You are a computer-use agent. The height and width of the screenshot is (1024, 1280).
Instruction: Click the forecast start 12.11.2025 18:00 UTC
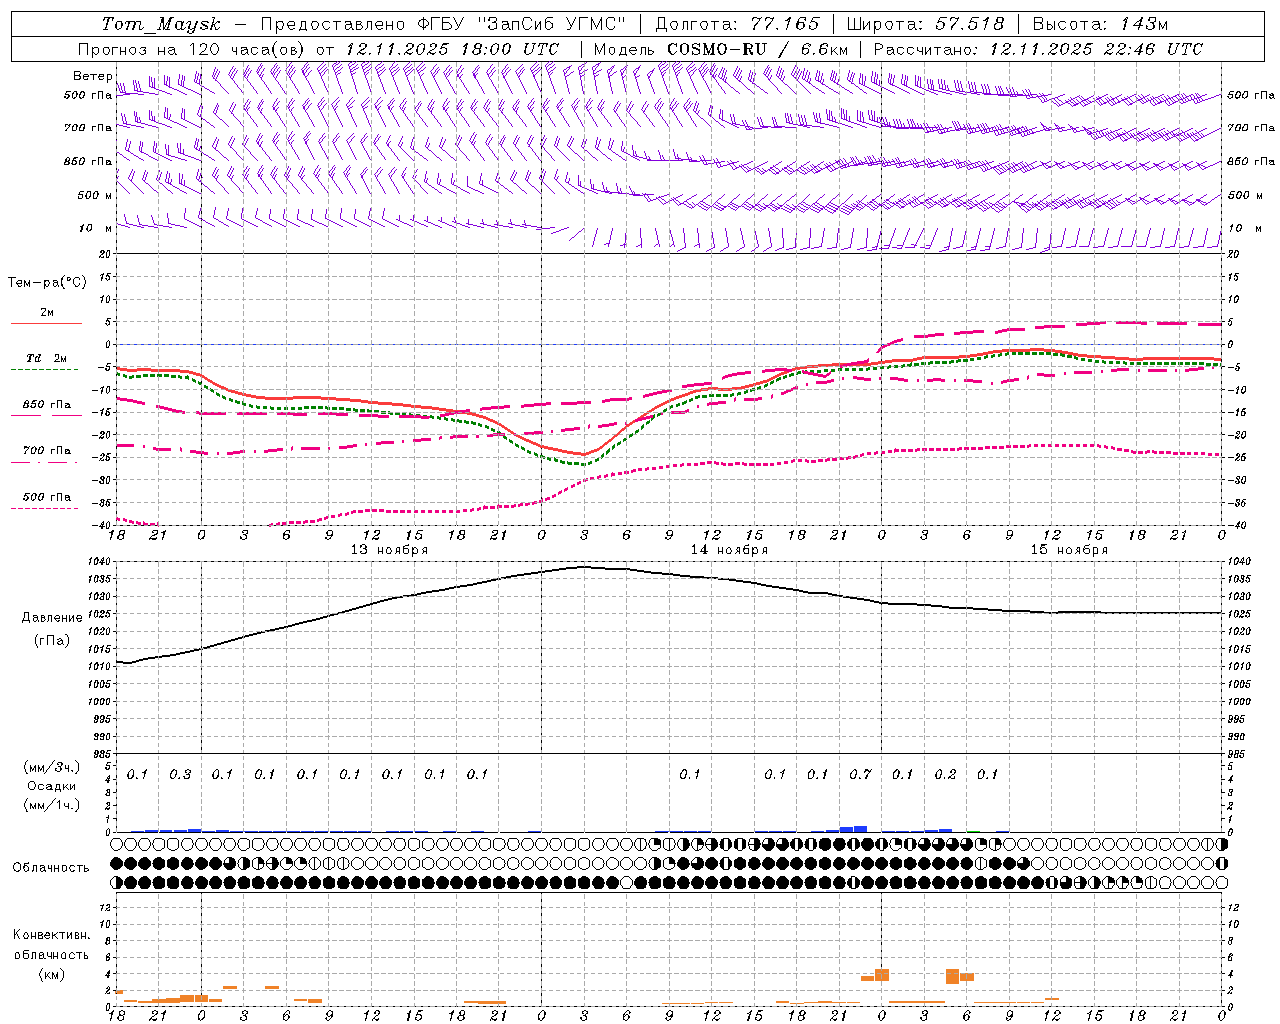point(452,49)
